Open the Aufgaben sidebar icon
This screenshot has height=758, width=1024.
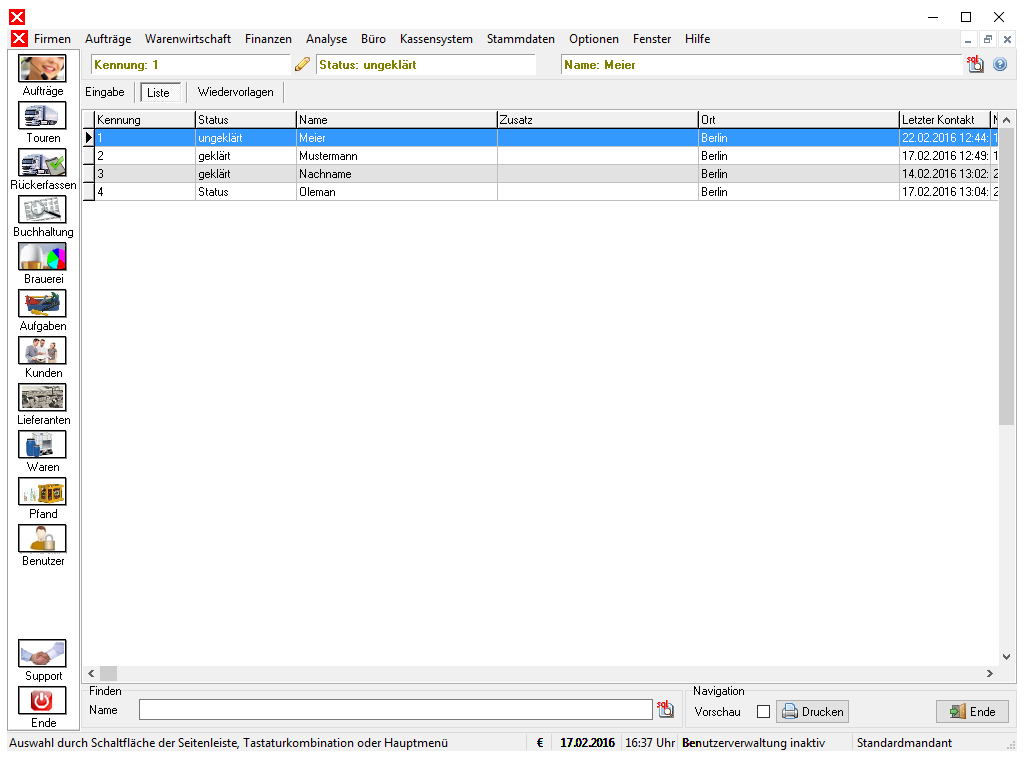42,304
